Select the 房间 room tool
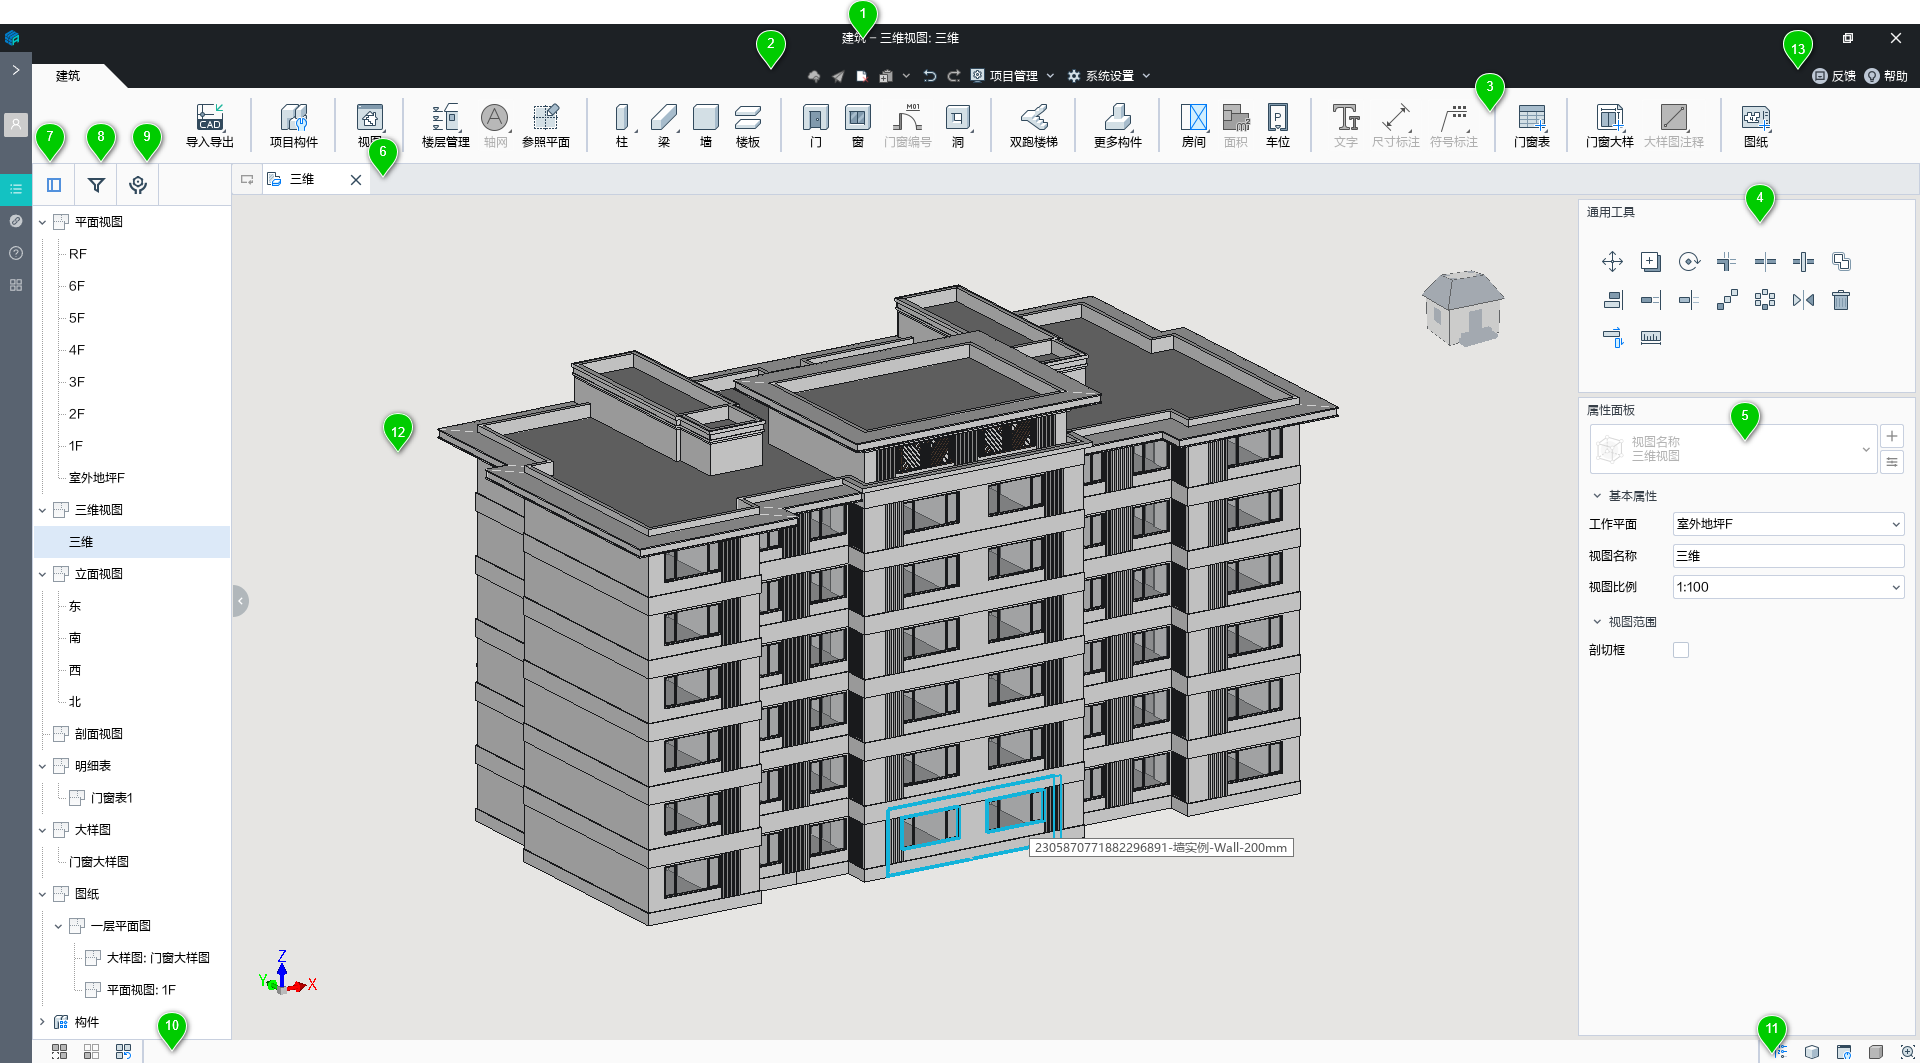Screen dimensions: 1920x1063 [x=1194, y=126]
